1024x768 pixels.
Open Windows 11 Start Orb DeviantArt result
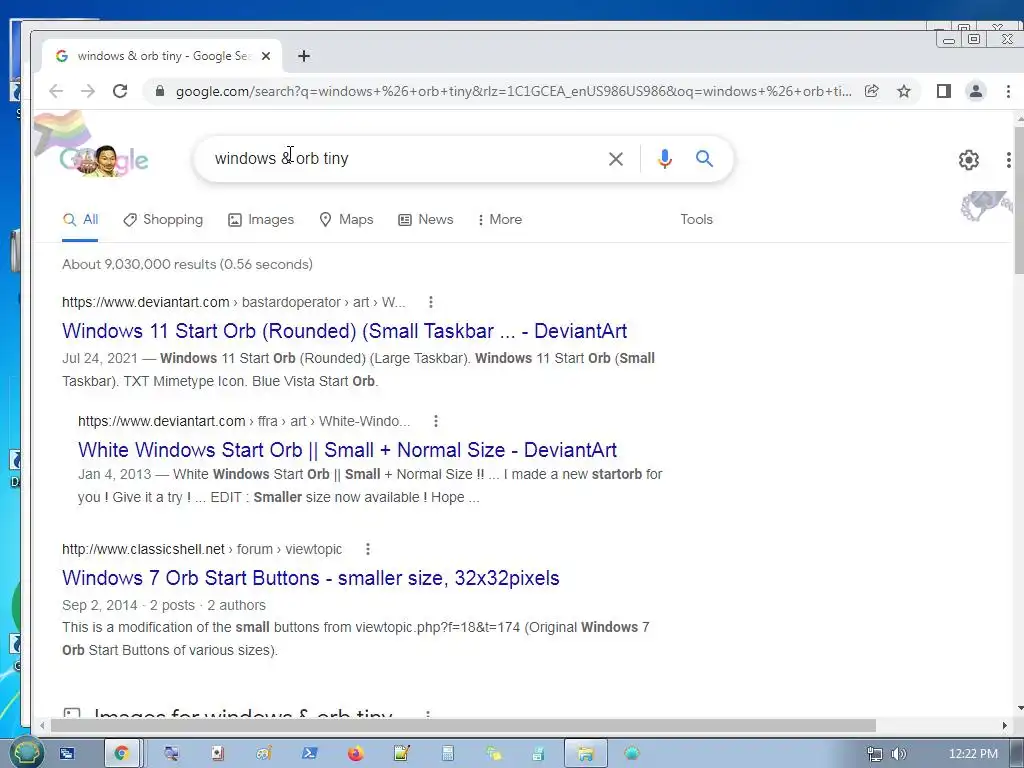point(344,331)
